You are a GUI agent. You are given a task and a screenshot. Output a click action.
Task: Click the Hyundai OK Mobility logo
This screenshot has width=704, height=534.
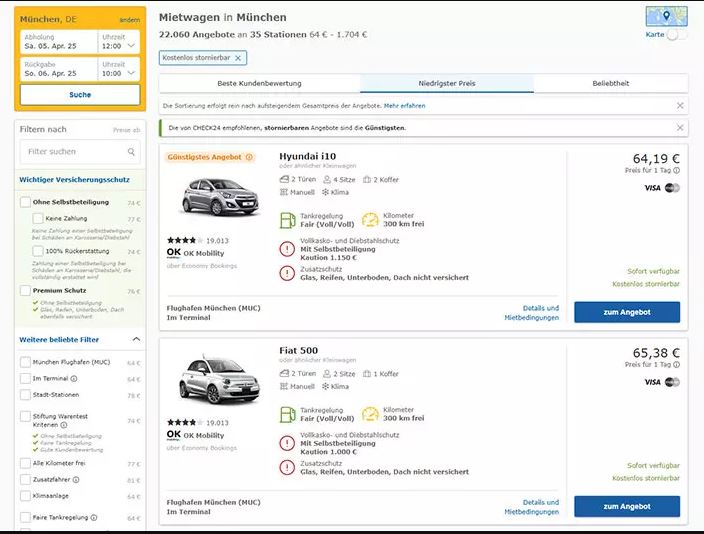coord(174,253)
